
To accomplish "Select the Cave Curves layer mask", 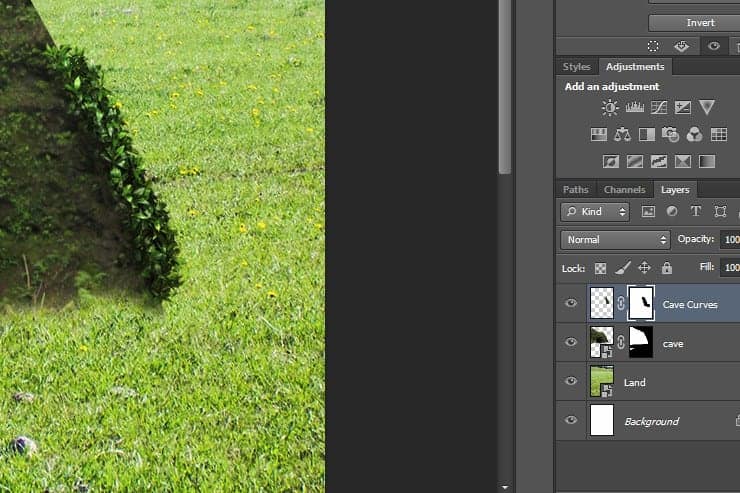I will [641, 303].
